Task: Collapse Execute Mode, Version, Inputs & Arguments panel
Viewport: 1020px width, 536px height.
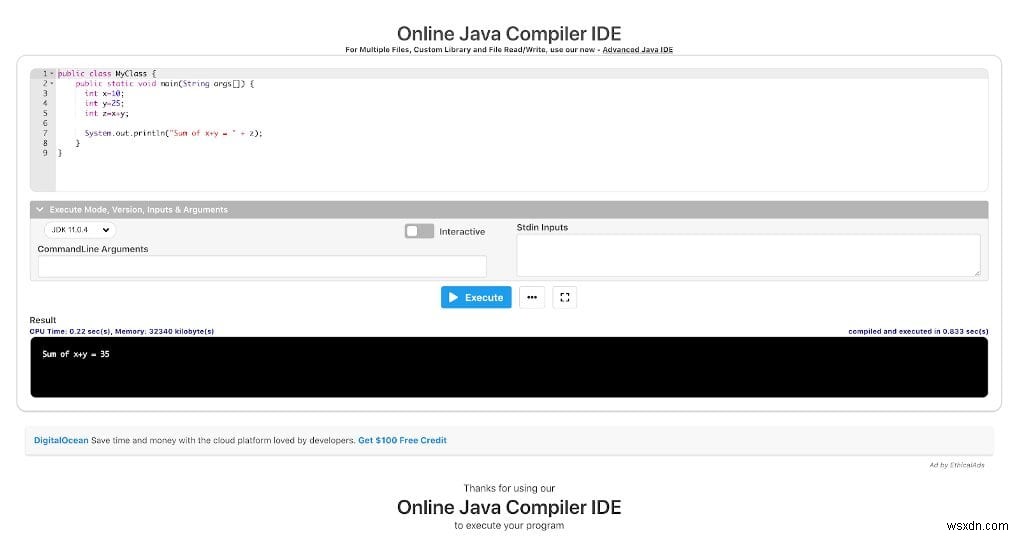Action: (x=509, y=209)
